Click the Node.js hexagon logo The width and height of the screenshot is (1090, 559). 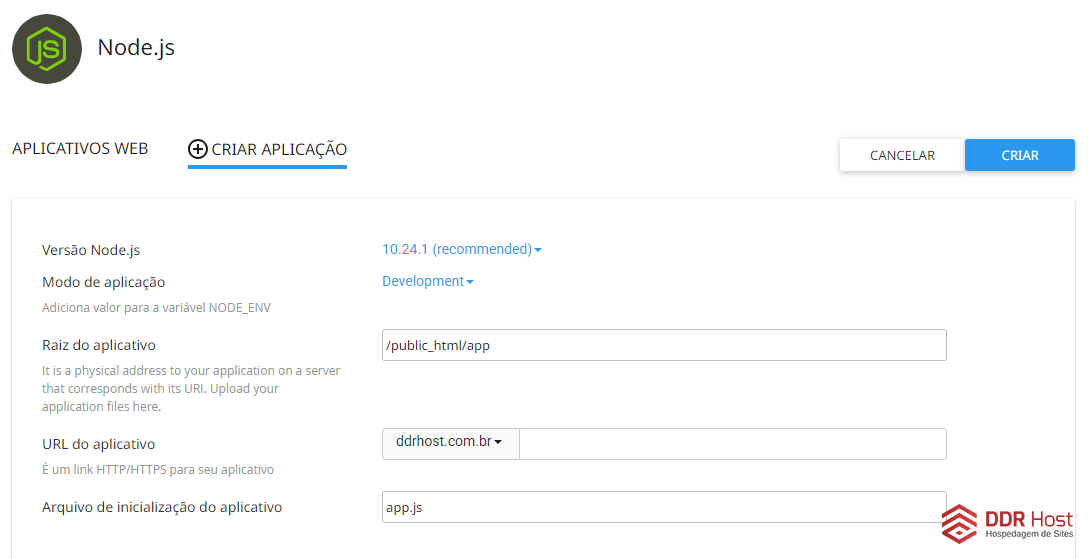[47, 49]
